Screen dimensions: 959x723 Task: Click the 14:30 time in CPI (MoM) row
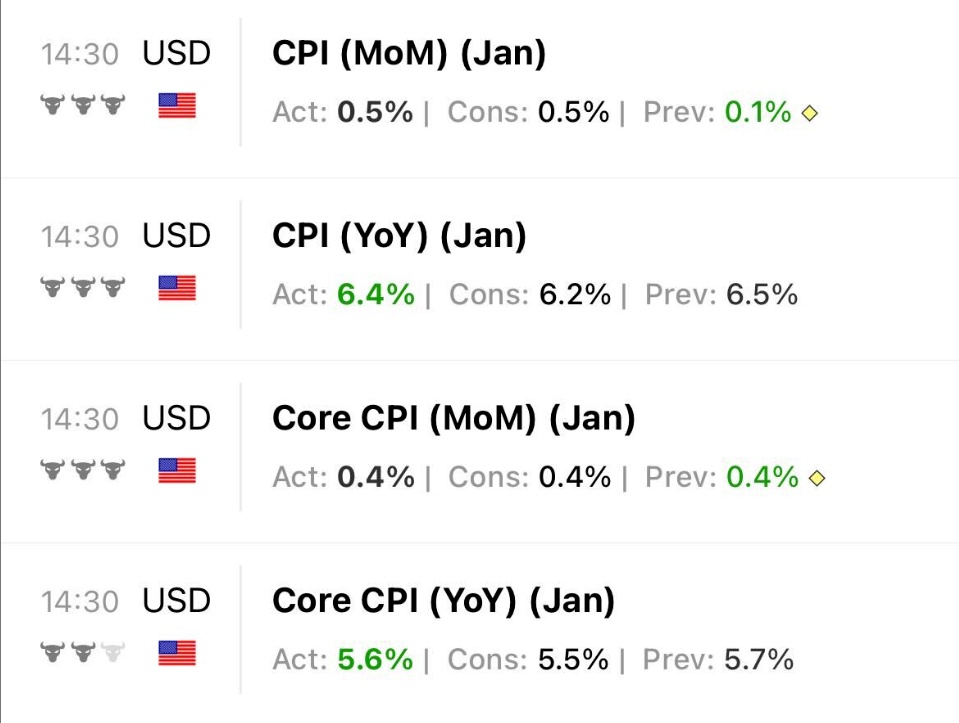80,54
